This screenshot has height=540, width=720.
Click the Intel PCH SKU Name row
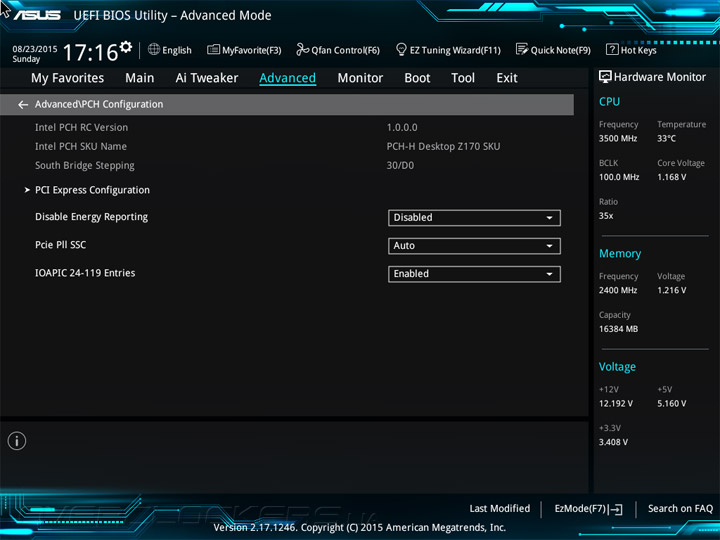point(81,146)
